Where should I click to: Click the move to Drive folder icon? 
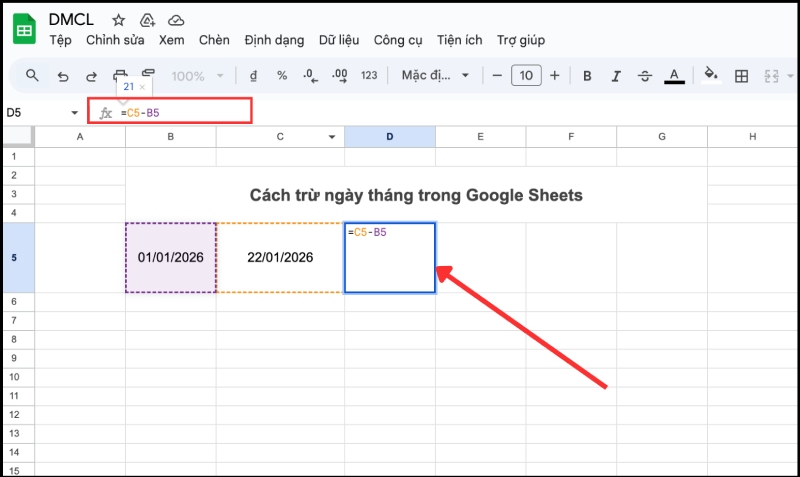(147, 20)
